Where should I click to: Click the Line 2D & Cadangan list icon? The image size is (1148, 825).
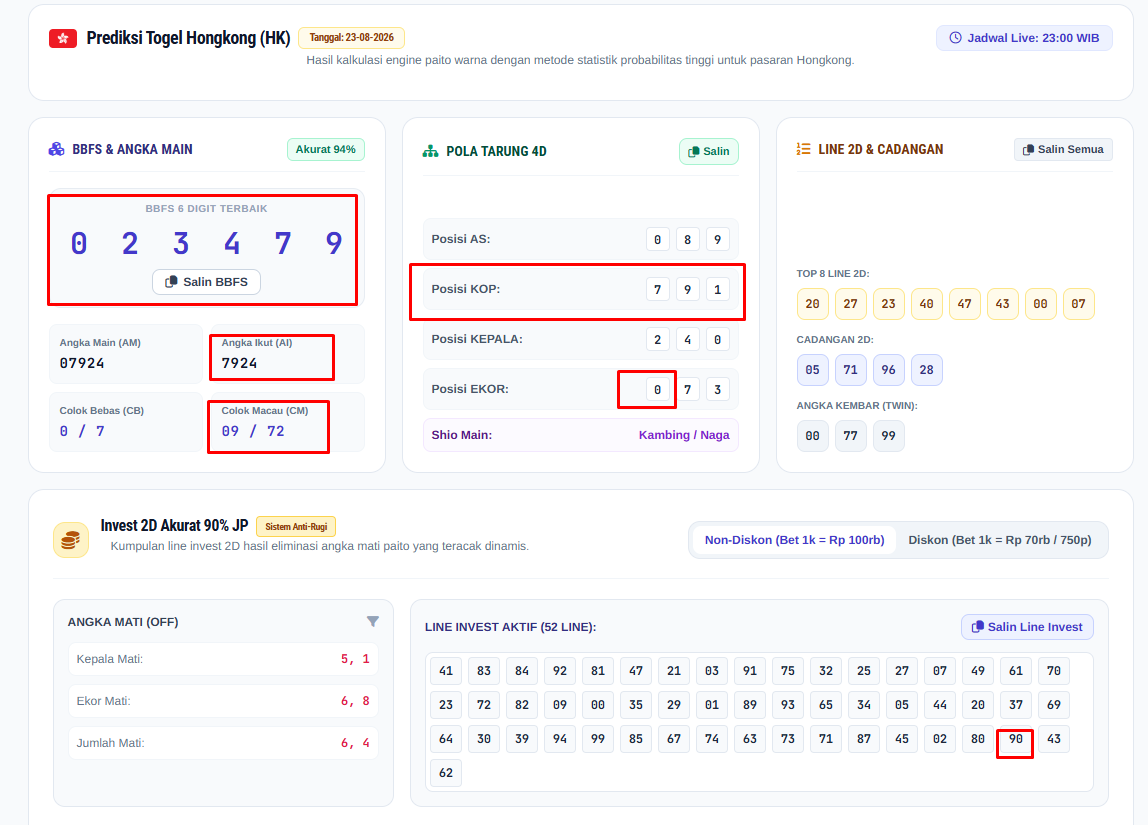point(803,149)
